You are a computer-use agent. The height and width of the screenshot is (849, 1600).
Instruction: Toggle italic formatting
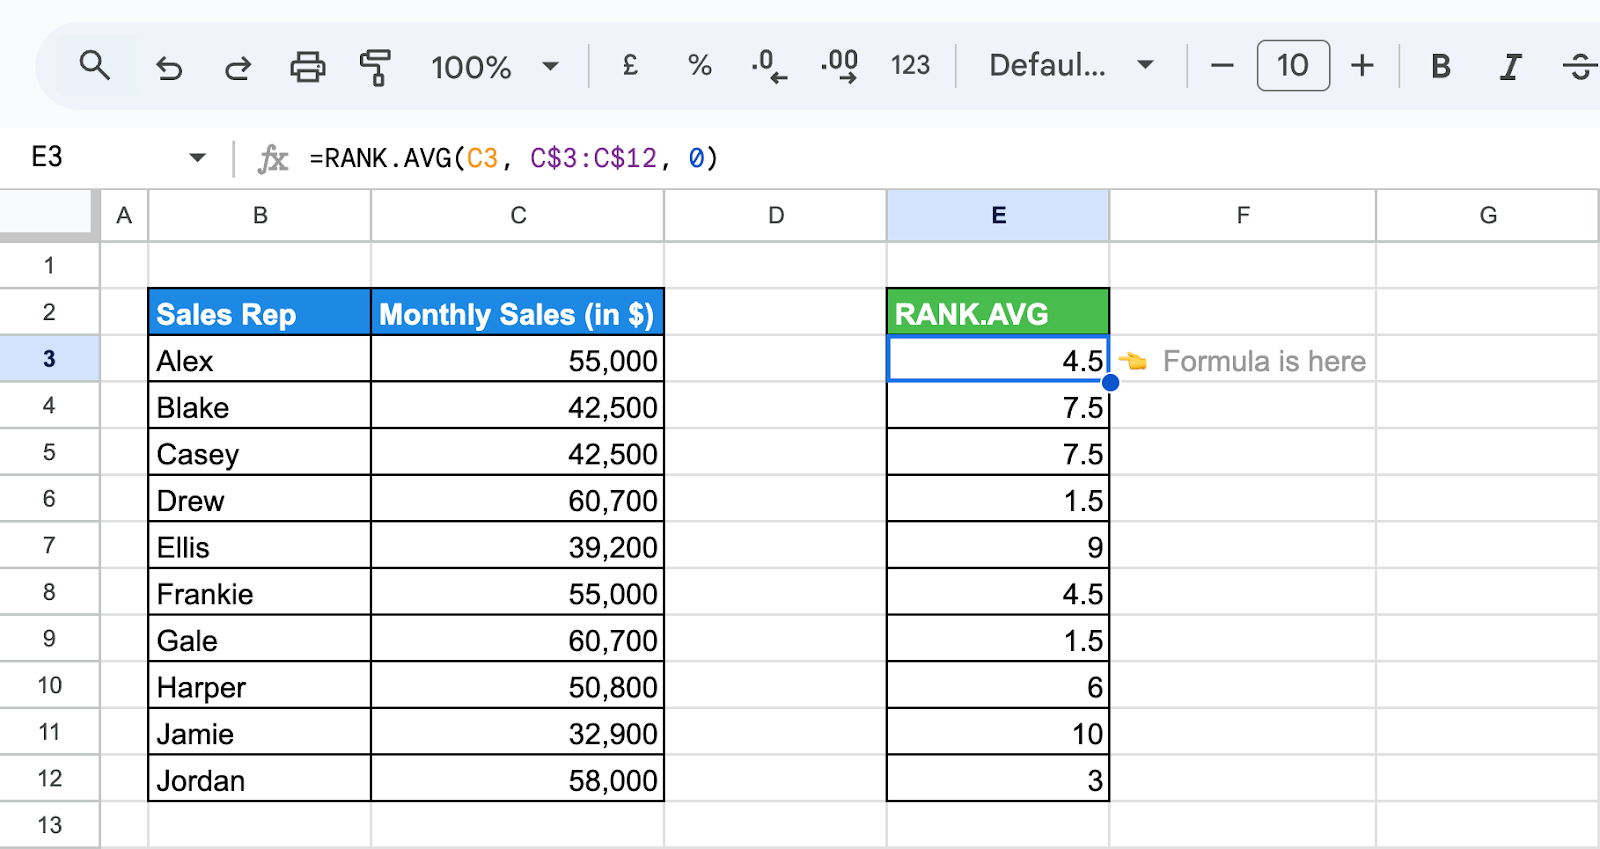point(1510,67)
